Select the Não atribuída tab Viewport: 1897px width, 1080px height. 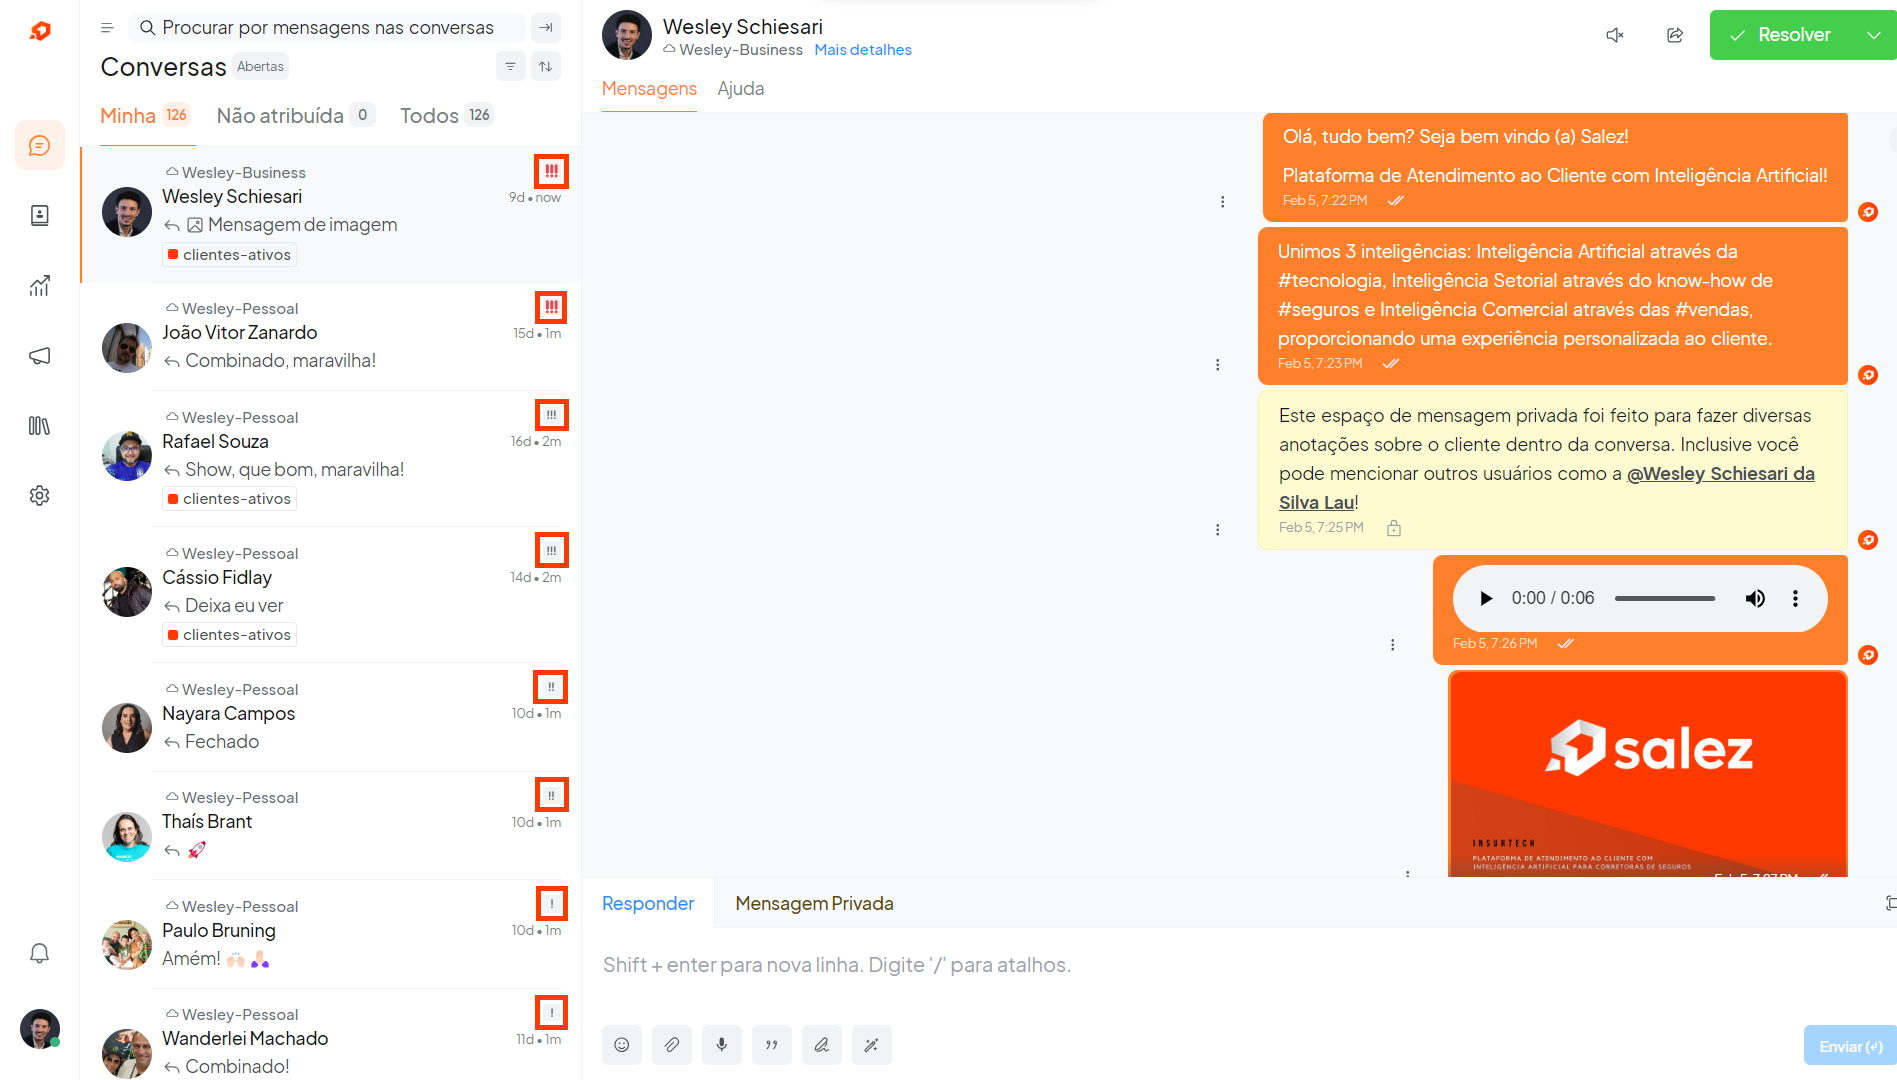pos(295,116)
